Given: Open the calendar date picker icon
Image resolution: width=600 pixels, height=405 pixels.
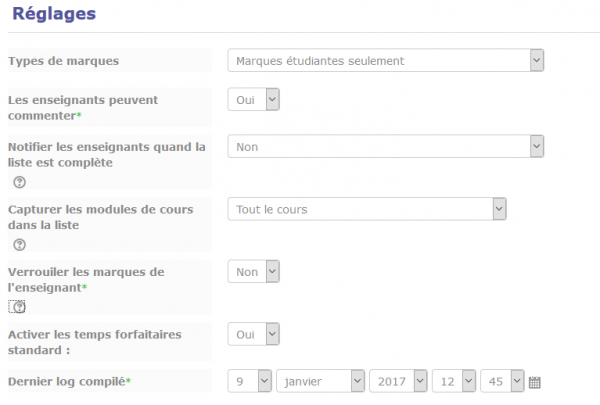Looking at the screenshot, I should coord(534,382).
